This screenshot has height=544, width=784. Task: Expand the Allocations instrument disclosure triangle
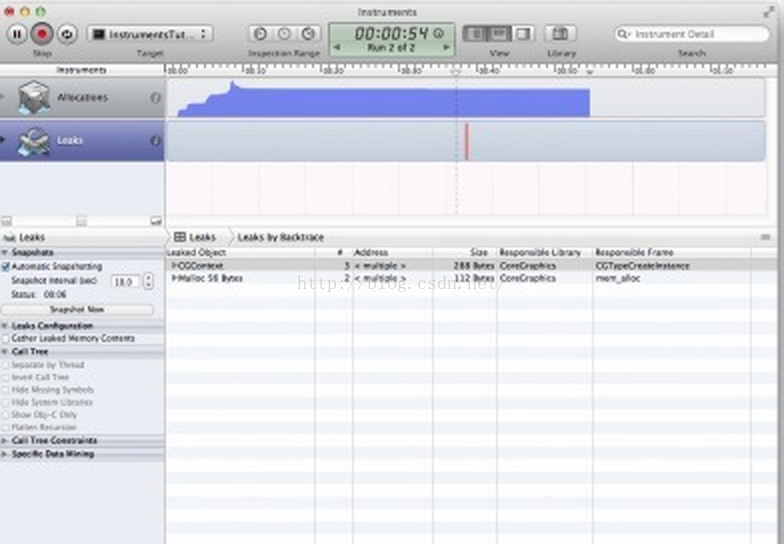click(4, 96)
